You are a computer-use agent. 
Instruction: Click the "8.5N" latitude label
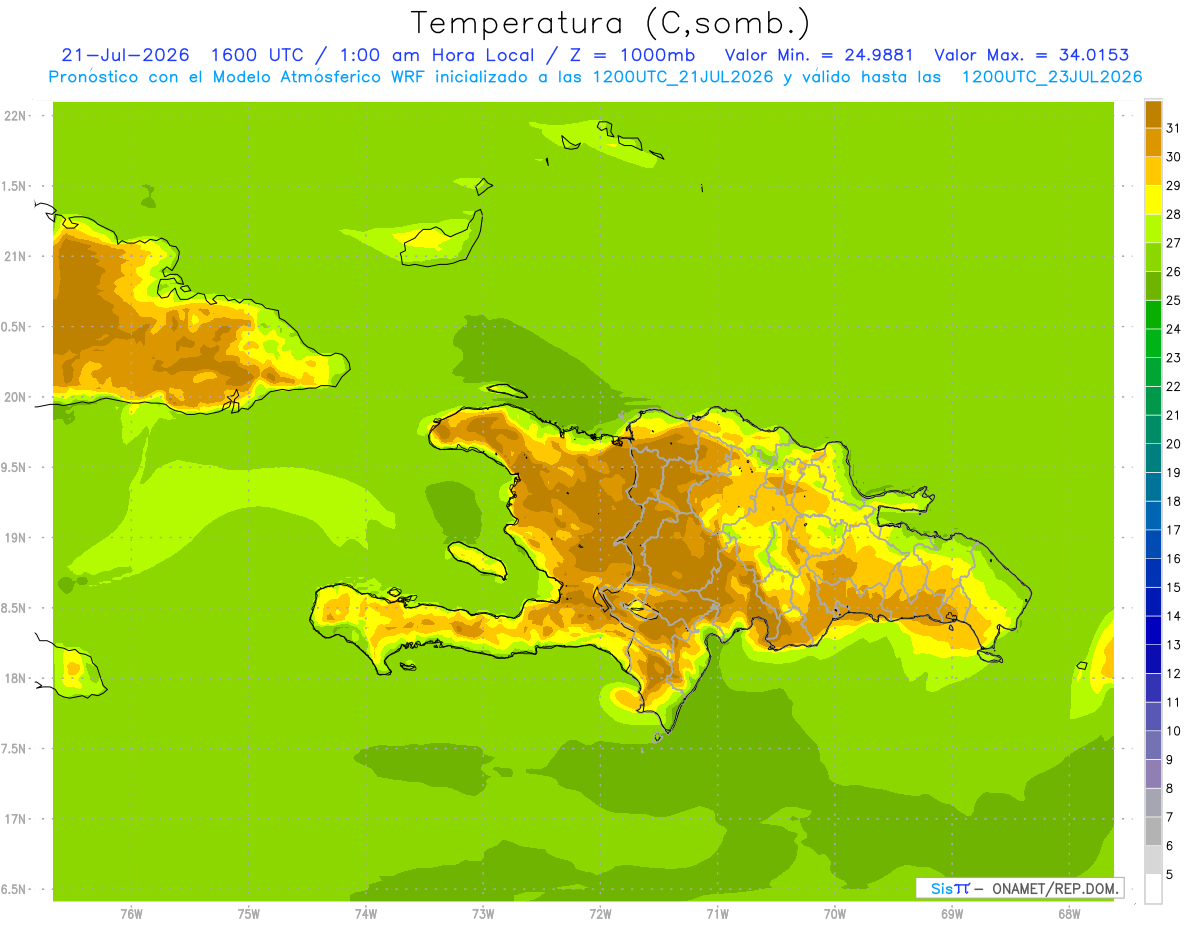point(14,608)
